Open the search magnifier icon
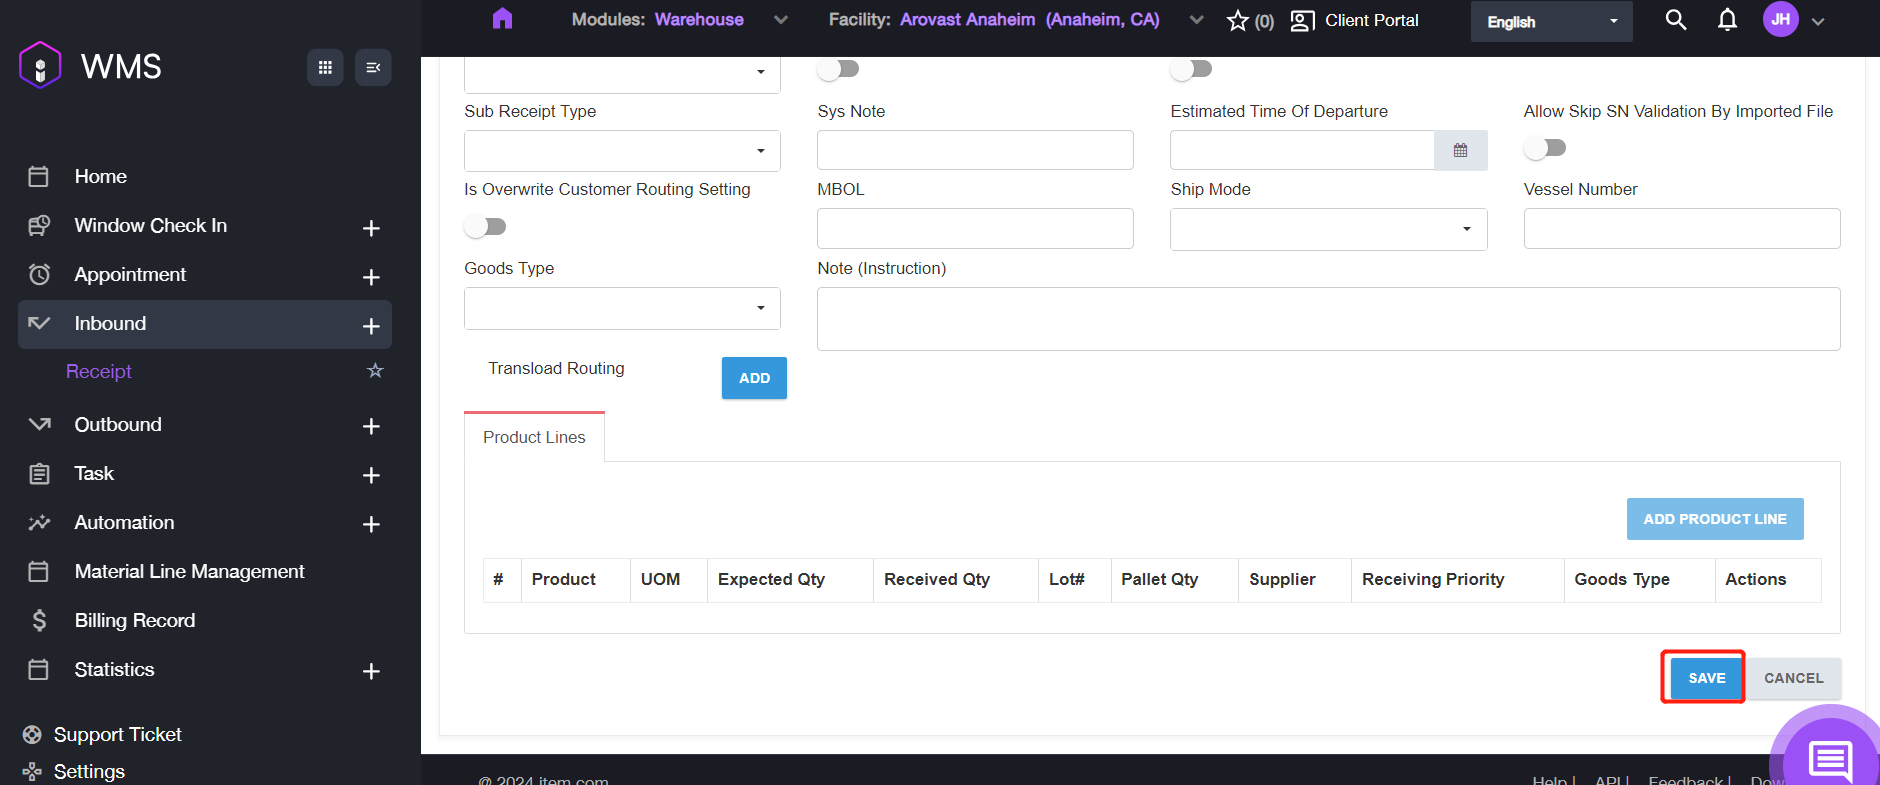The width and height of the screenshot is (1880, 785). click(1676, 20)
